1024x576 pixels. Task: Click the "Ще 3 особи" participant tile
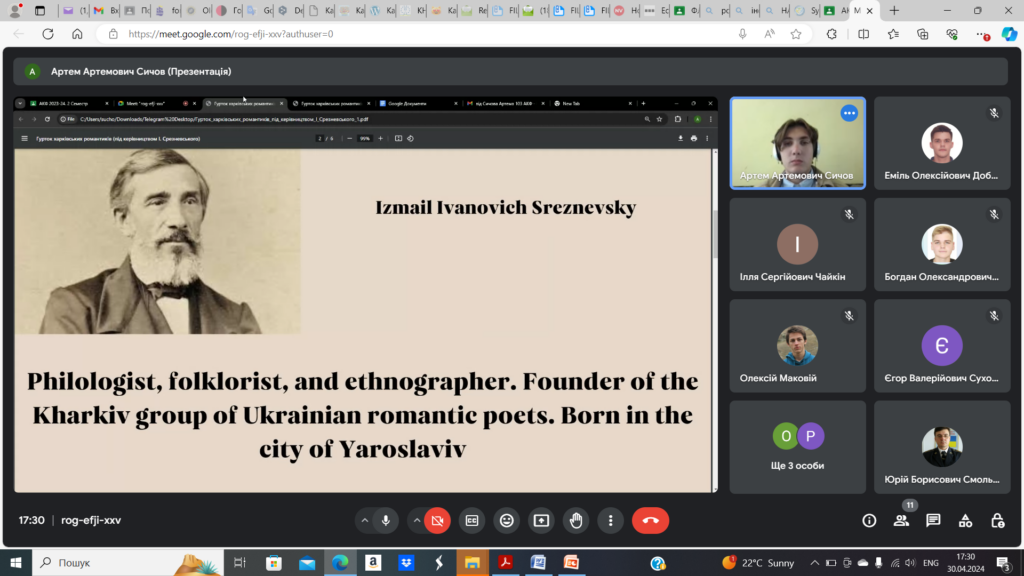[797, 446]
